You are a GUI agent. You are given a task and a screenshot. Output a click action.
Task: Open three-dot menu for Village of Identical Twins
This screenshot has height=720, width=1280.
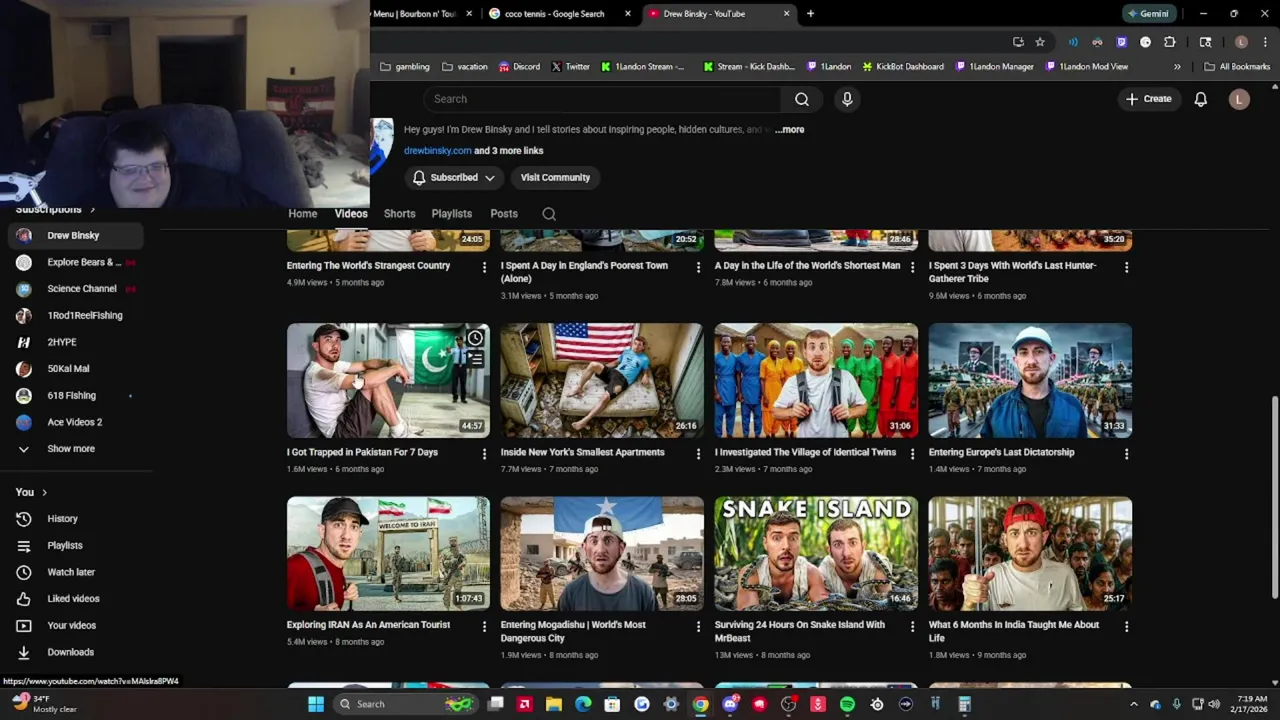coord(912,453)
